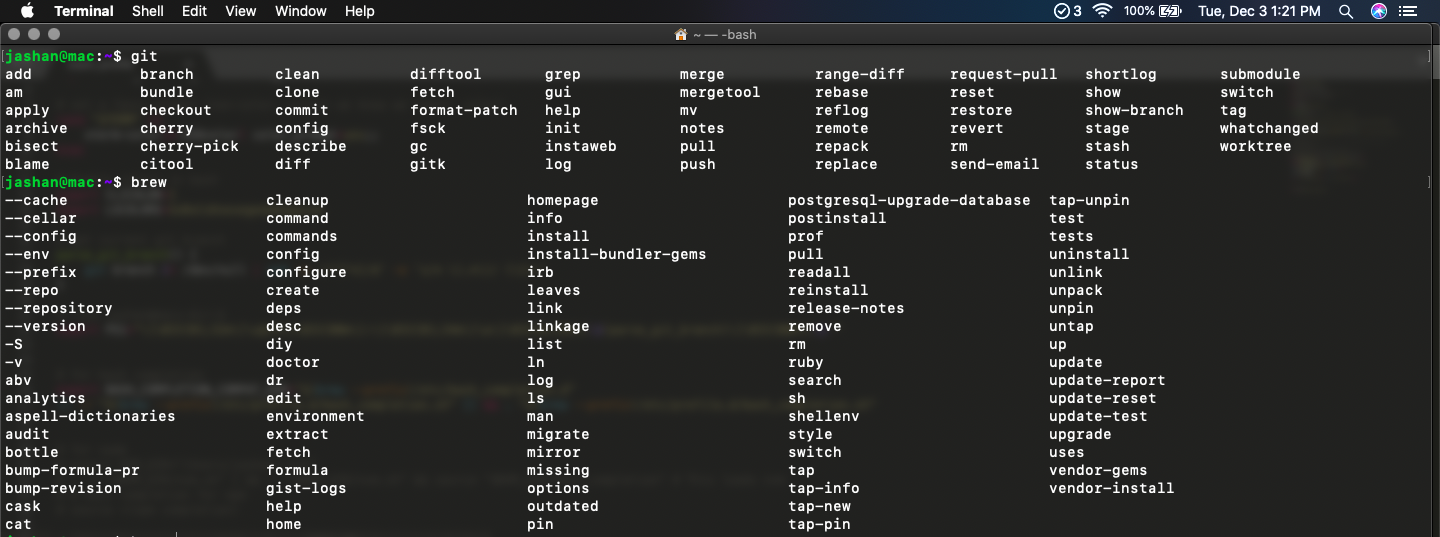Open the Window menu

pos(301,11)
